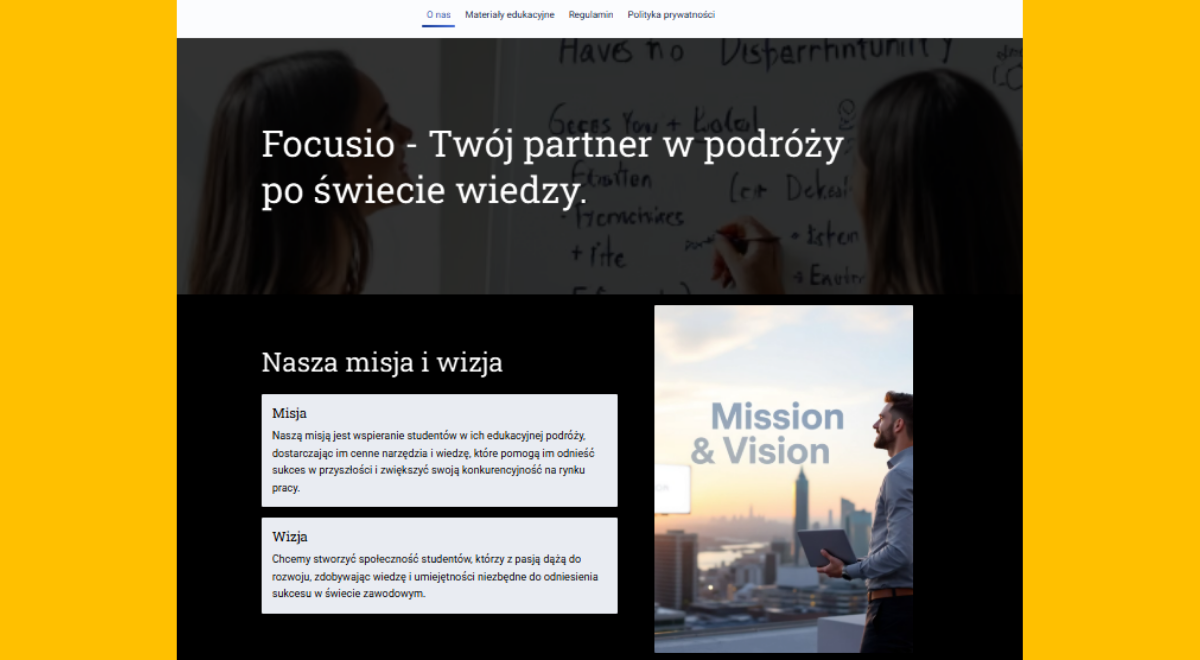Image resolution: width=1200 pixels, height=660 pixels.
Task: Go to Materiały edukacyjne page
Action: 510,15
